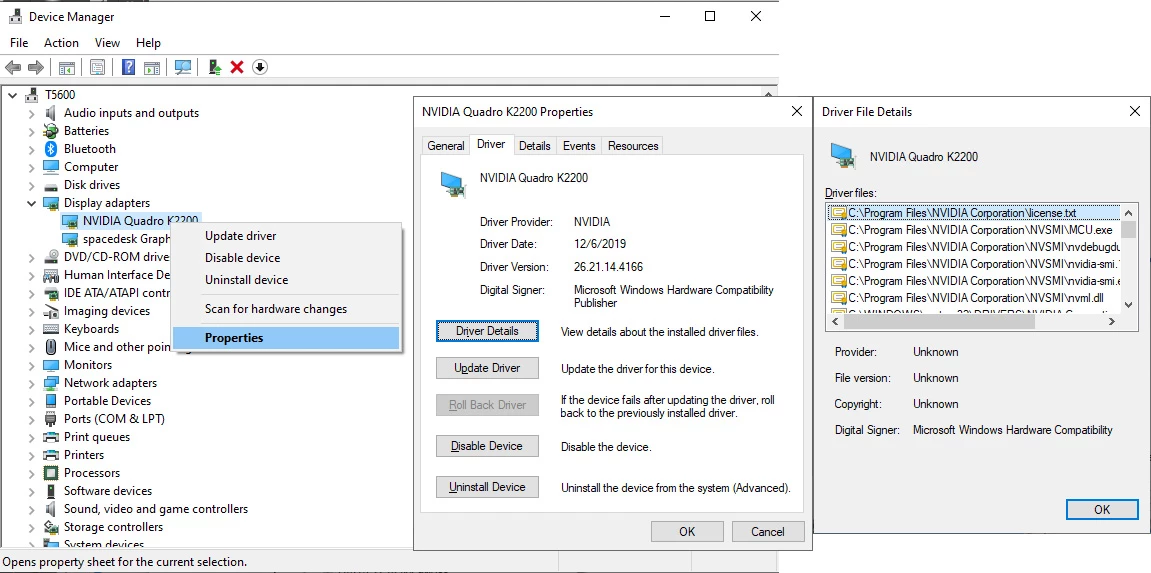
Task: Switch to the Events tab
Action: tap(579, 146)
